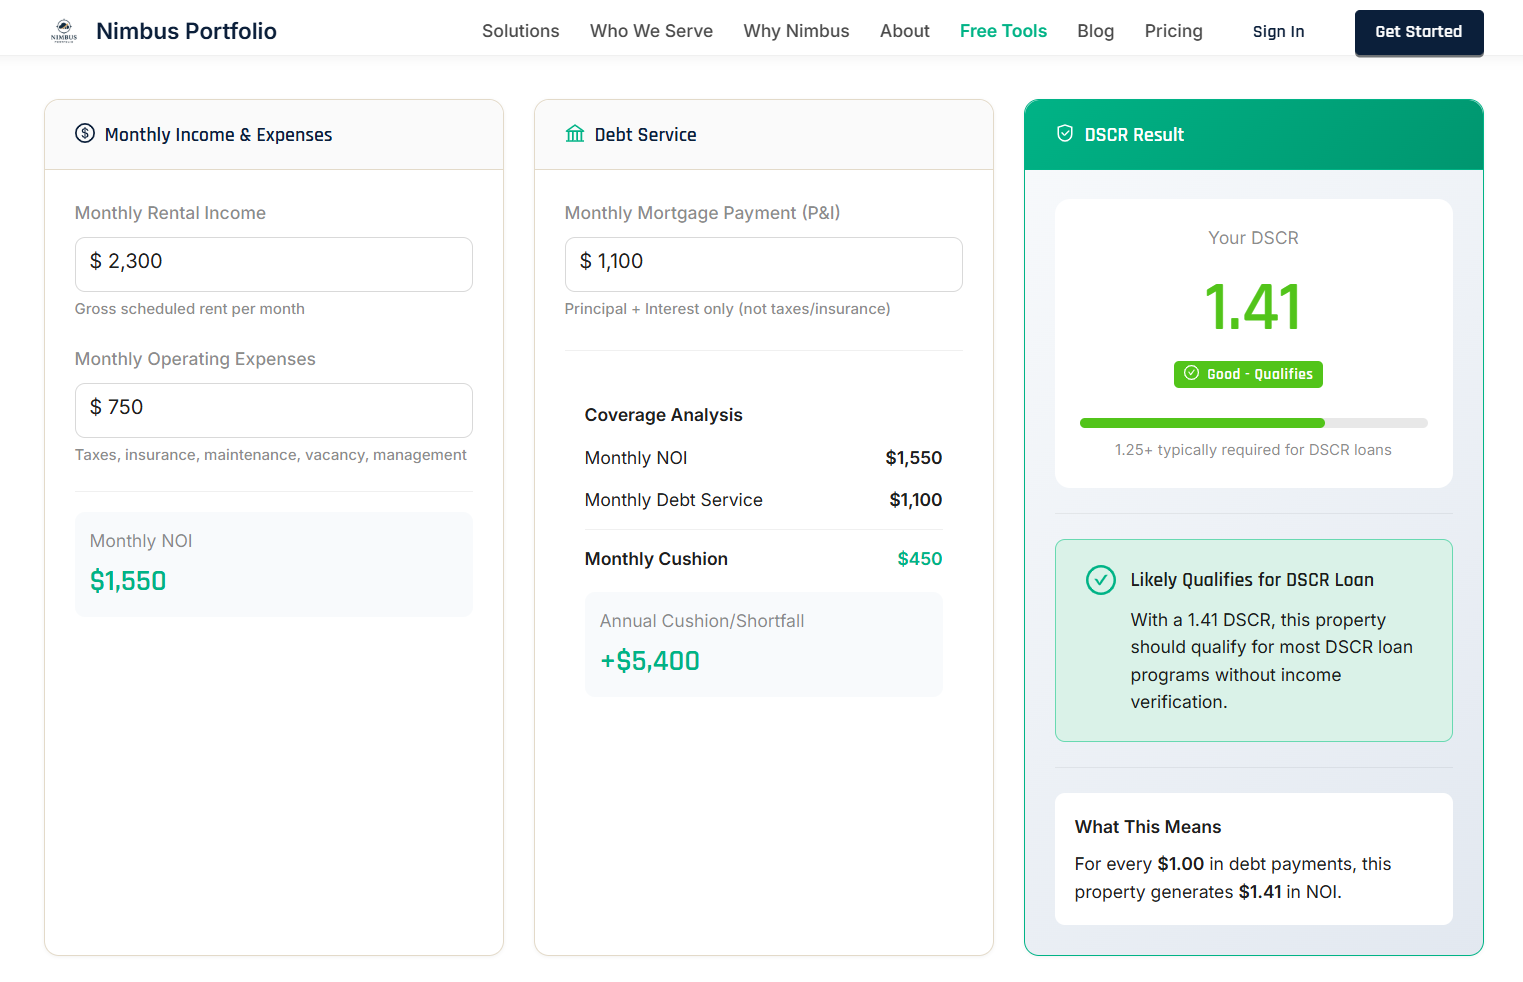Click the Nimbus Portfolio brand name
Viewport: 1523px width, 982px height.
click(x=186, y=31)
